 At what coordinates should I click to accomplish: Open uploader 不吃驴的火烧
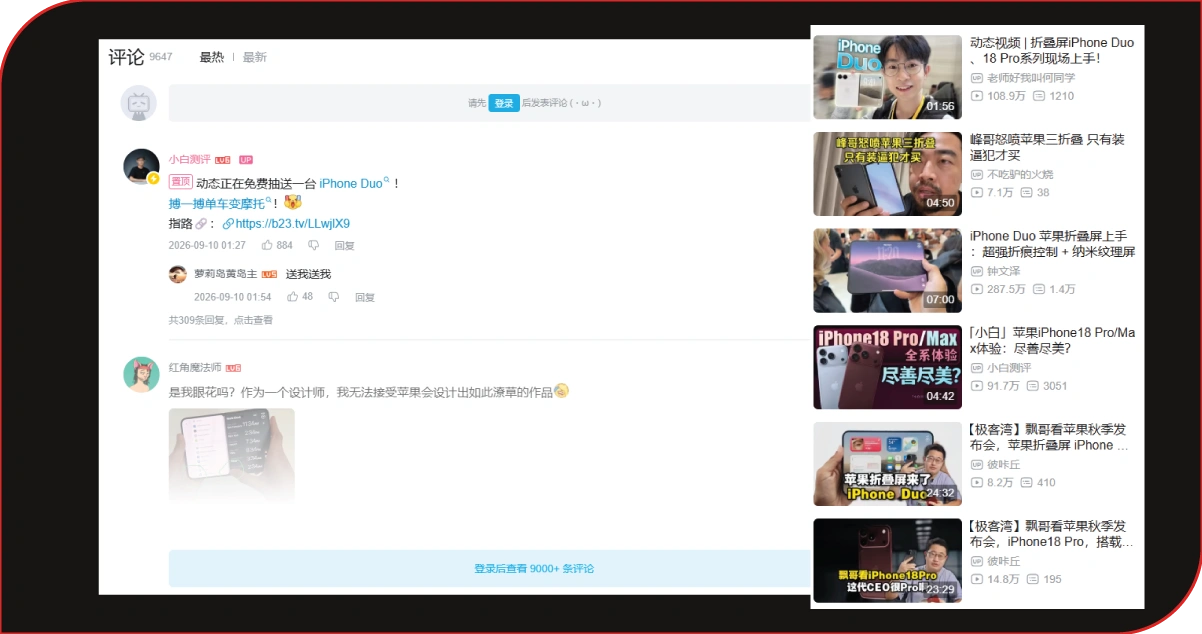pyautogui.click(x=1020, y=175)
